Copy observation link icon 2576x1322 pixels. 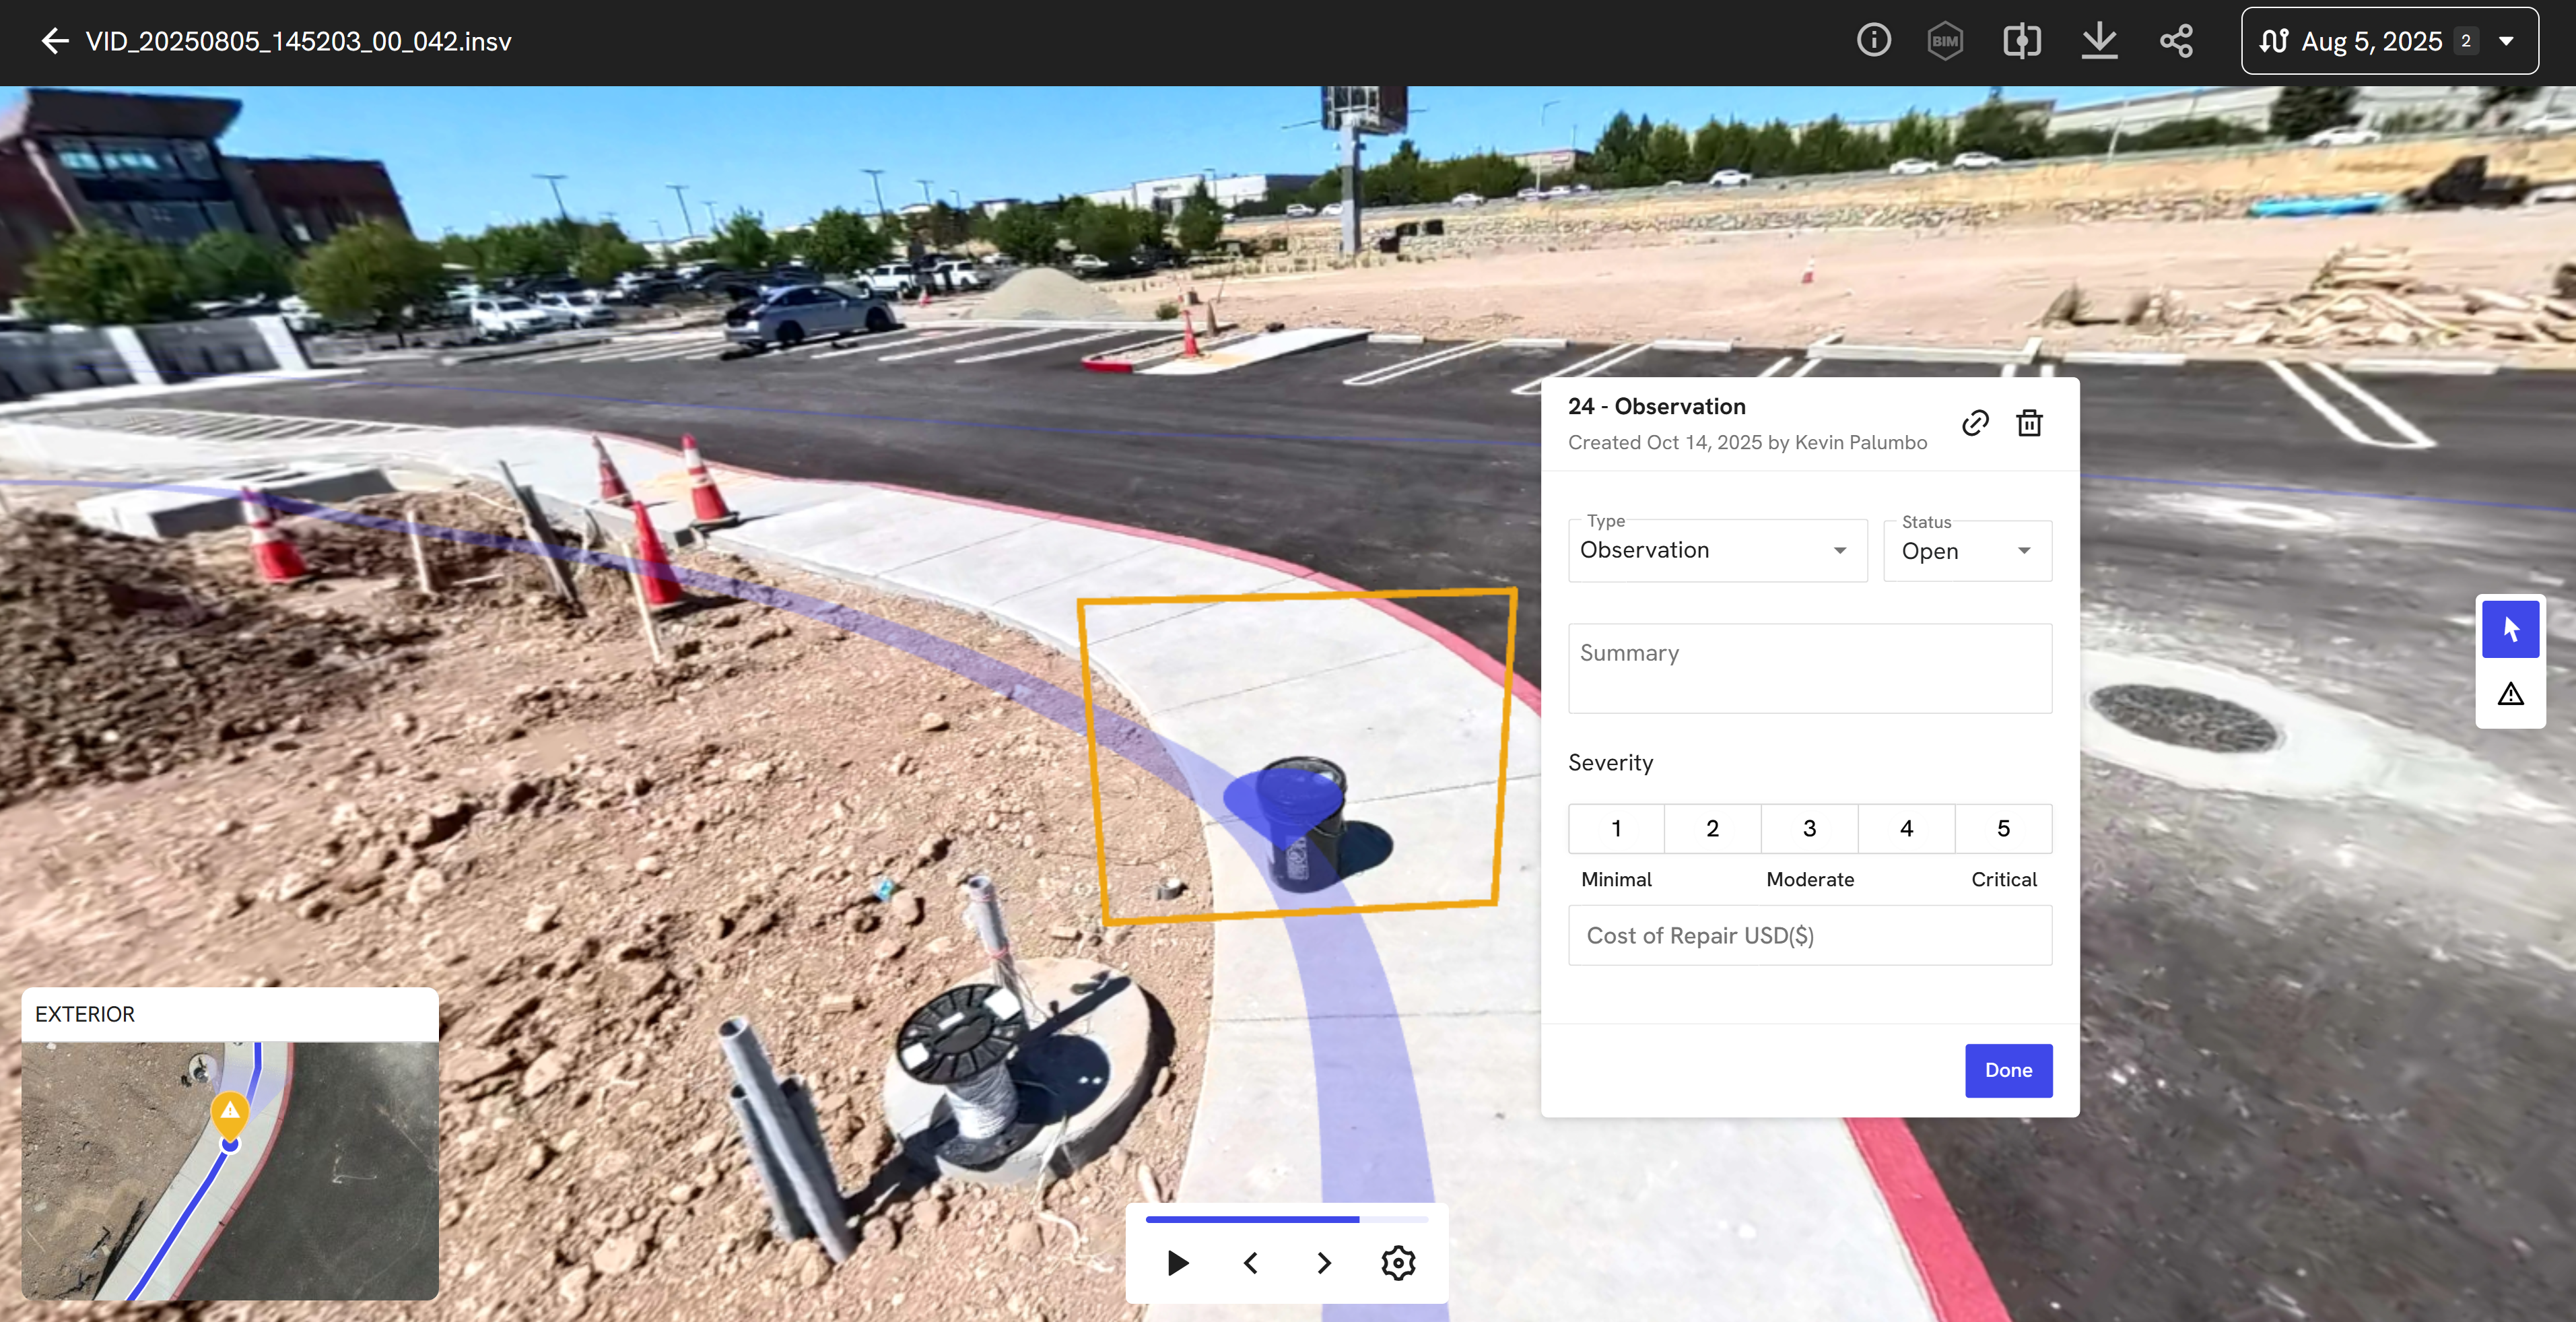[x=1975, y=423]
